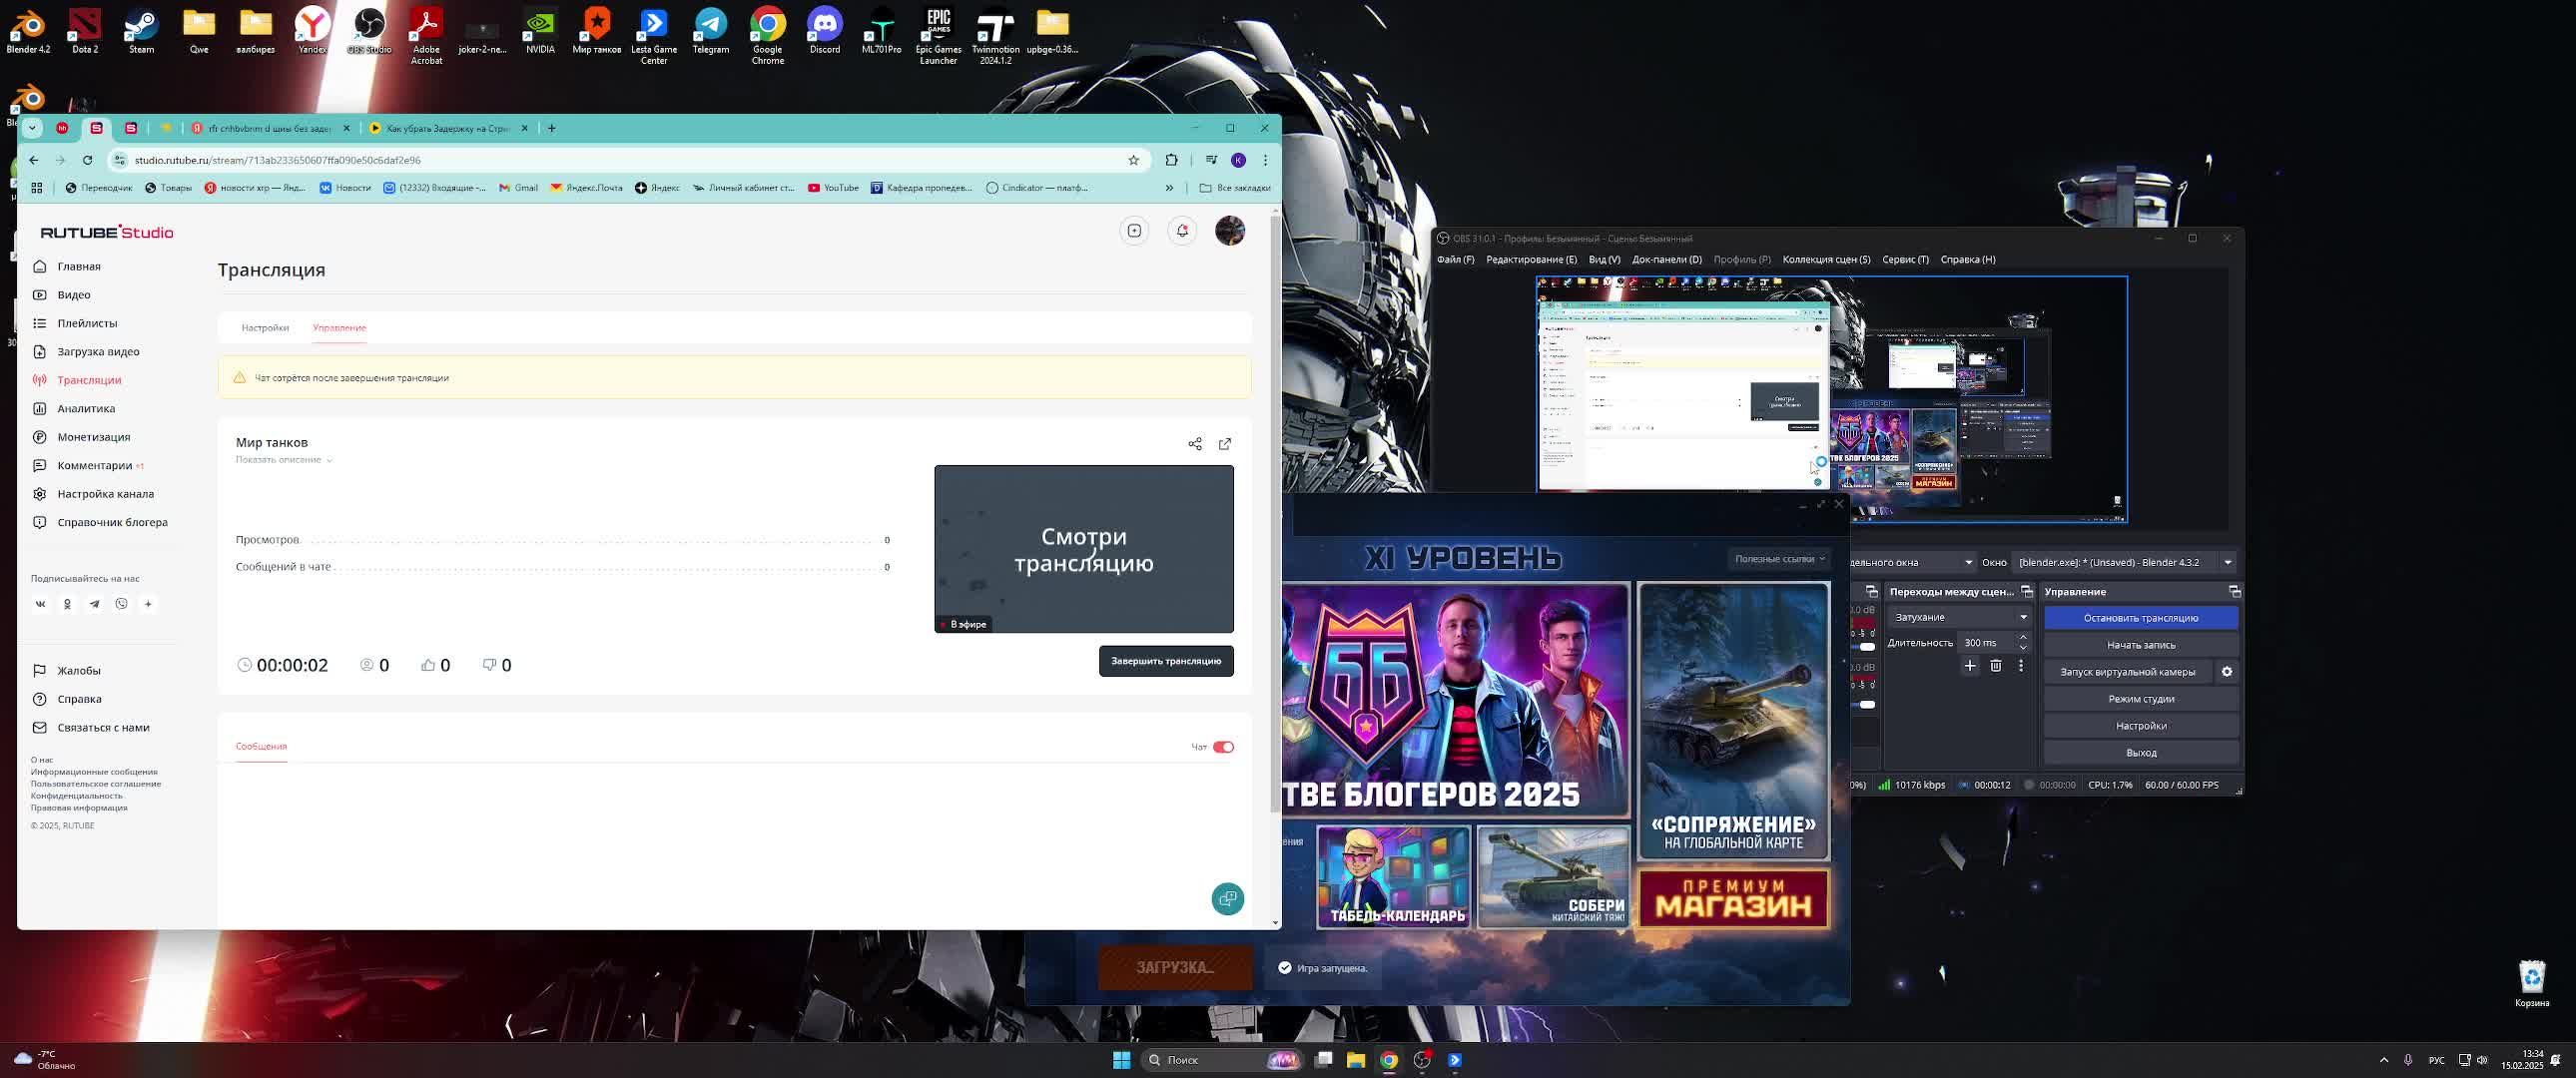This screenshot has width=2576, height=1078.
Task: Open Сервис menu in OBS
Action: pos(1905,260)
